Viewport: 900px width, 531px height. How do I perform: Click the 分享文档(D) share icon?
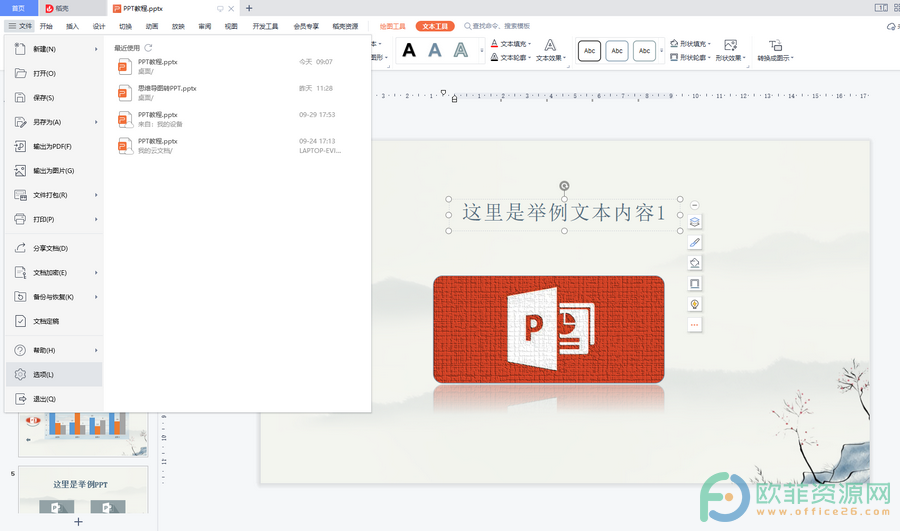(x=20, y=248)
